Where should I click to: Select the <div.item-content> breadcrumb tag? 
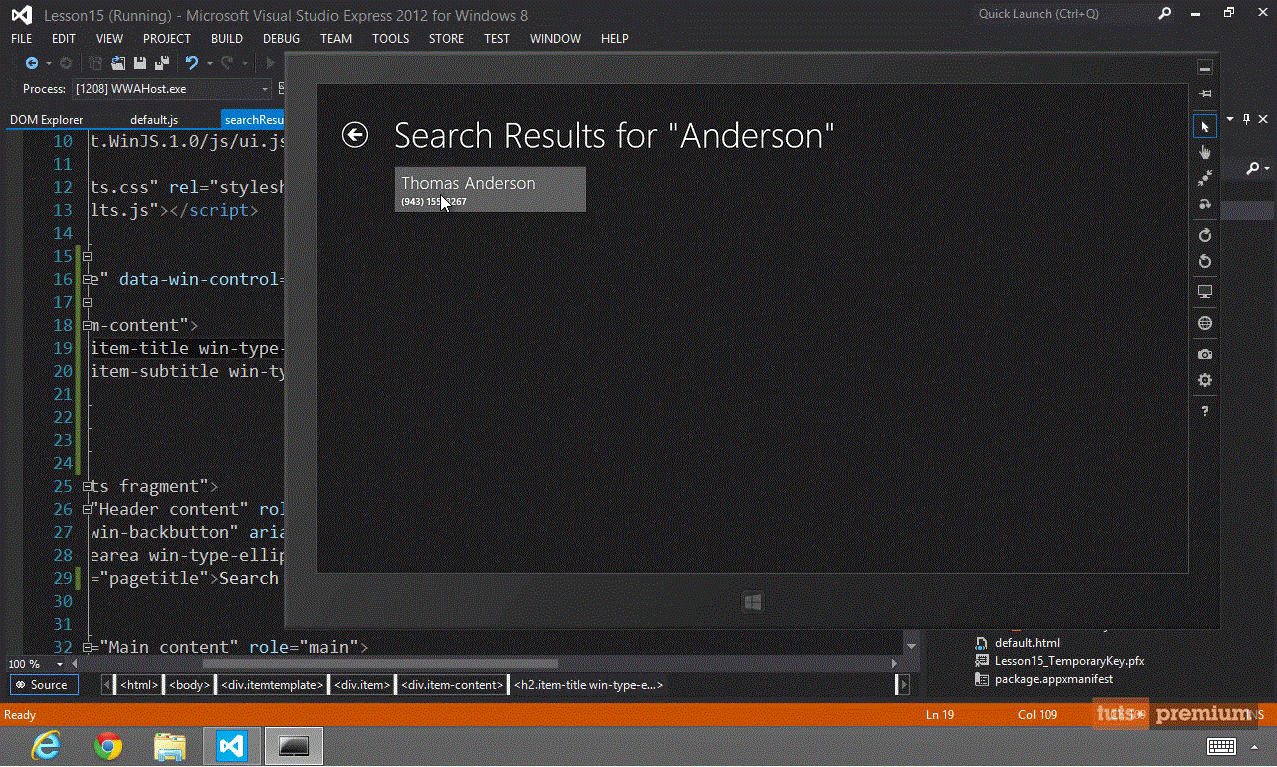pyautogui.click(x=452, y=685)
